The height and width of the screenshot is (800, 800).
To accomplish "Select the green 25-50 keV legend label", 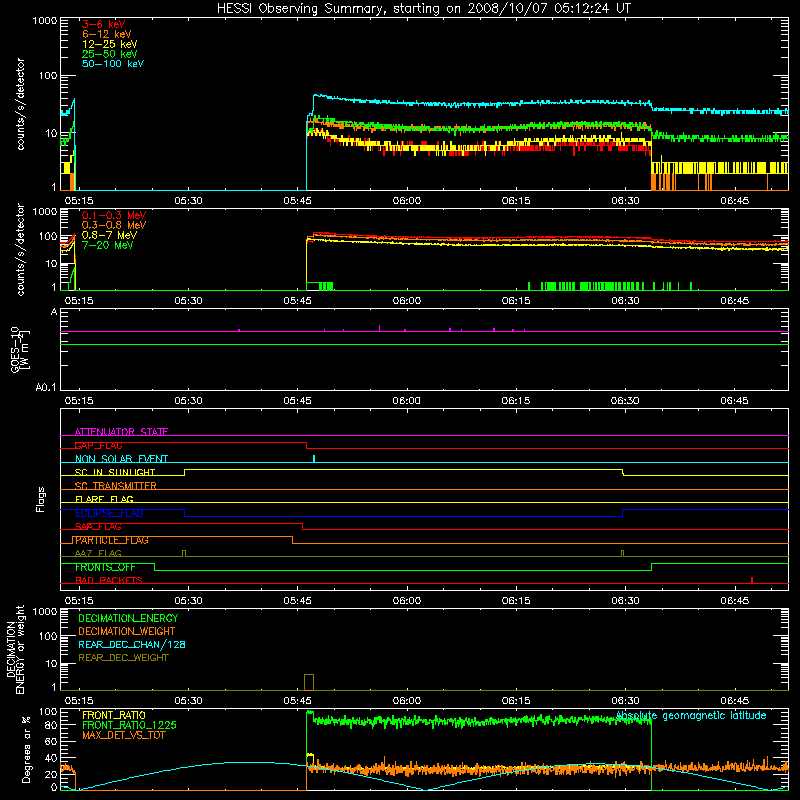I will [x=109, y=54].
